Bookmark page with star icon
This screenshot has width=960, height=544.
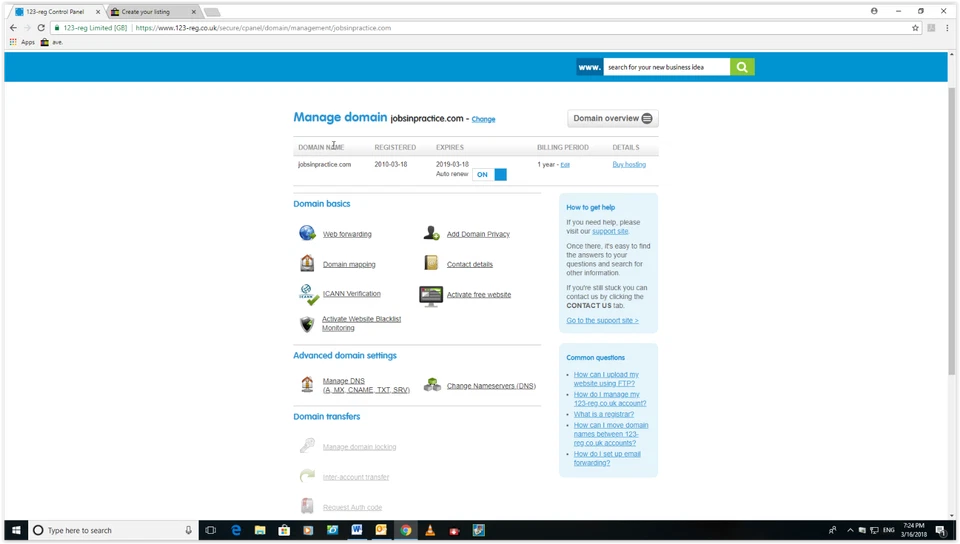[915, 28]
